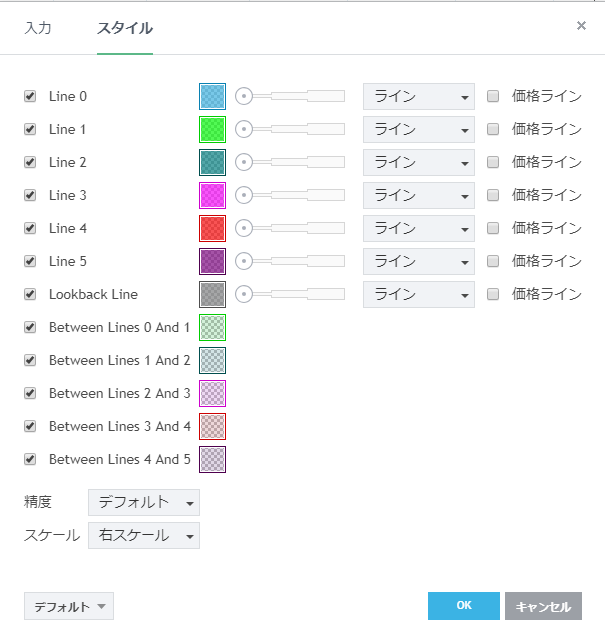Select the スタイル tab
Viewport: 605px width, 642px height.
point(125,28)
